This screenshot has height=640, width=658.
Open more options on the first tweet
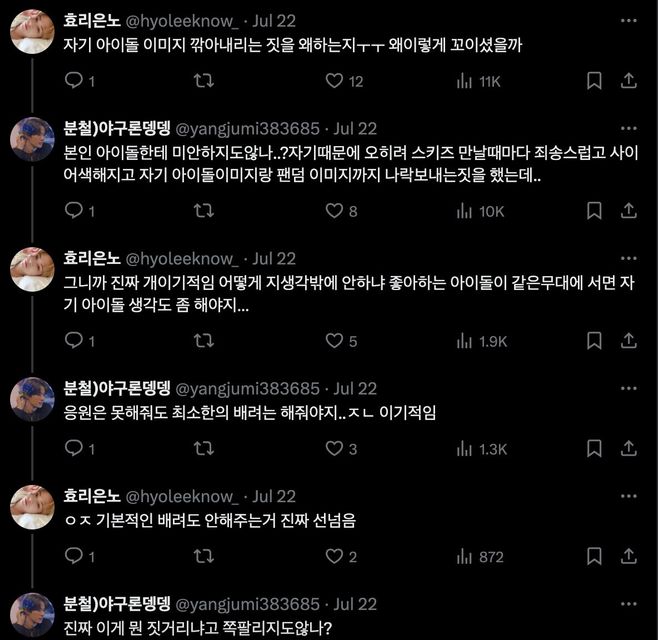point(628,19)
